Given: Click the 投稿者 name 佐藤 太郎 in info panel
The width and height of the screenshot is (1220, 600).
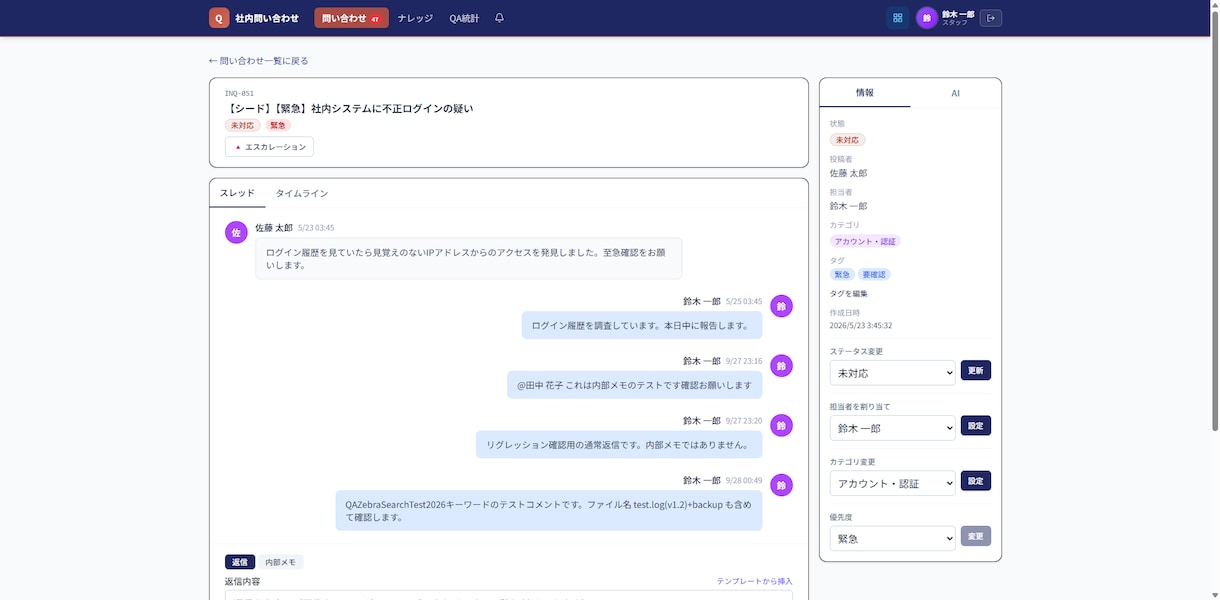Looking at the screenshot, I should [x=849, y=173].
